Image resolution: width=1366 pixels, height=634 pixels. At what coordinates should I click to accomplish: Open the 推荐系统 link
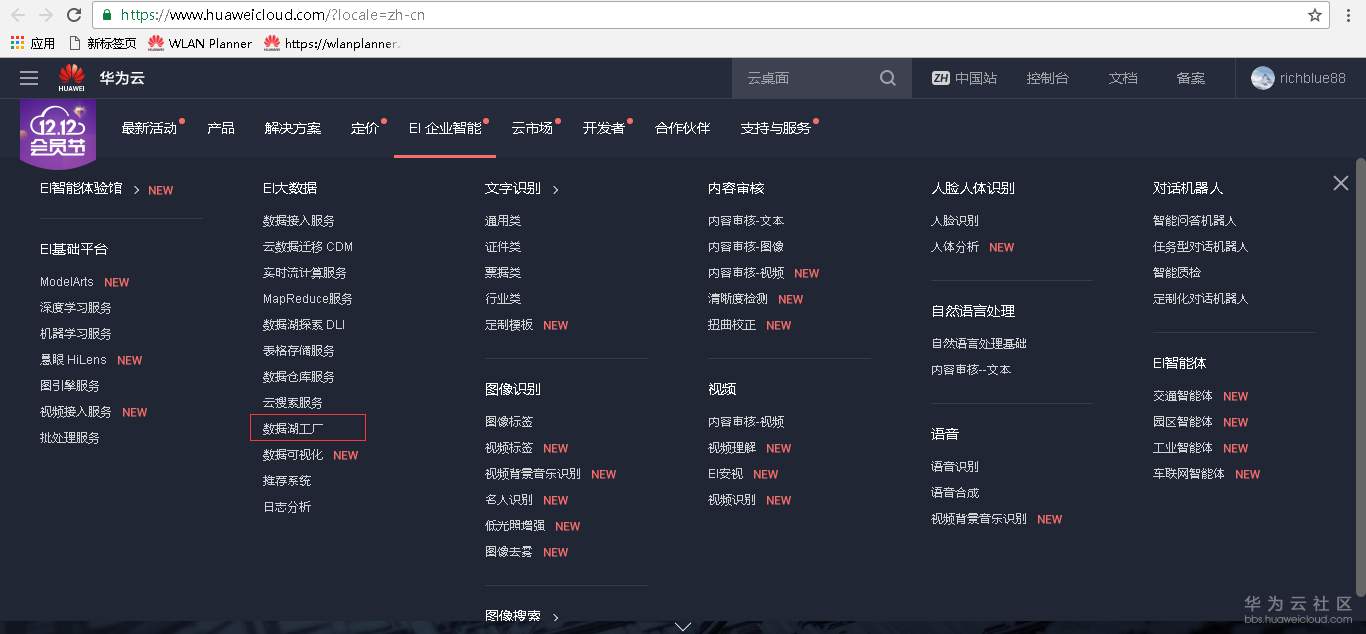(x=287, y=481)
